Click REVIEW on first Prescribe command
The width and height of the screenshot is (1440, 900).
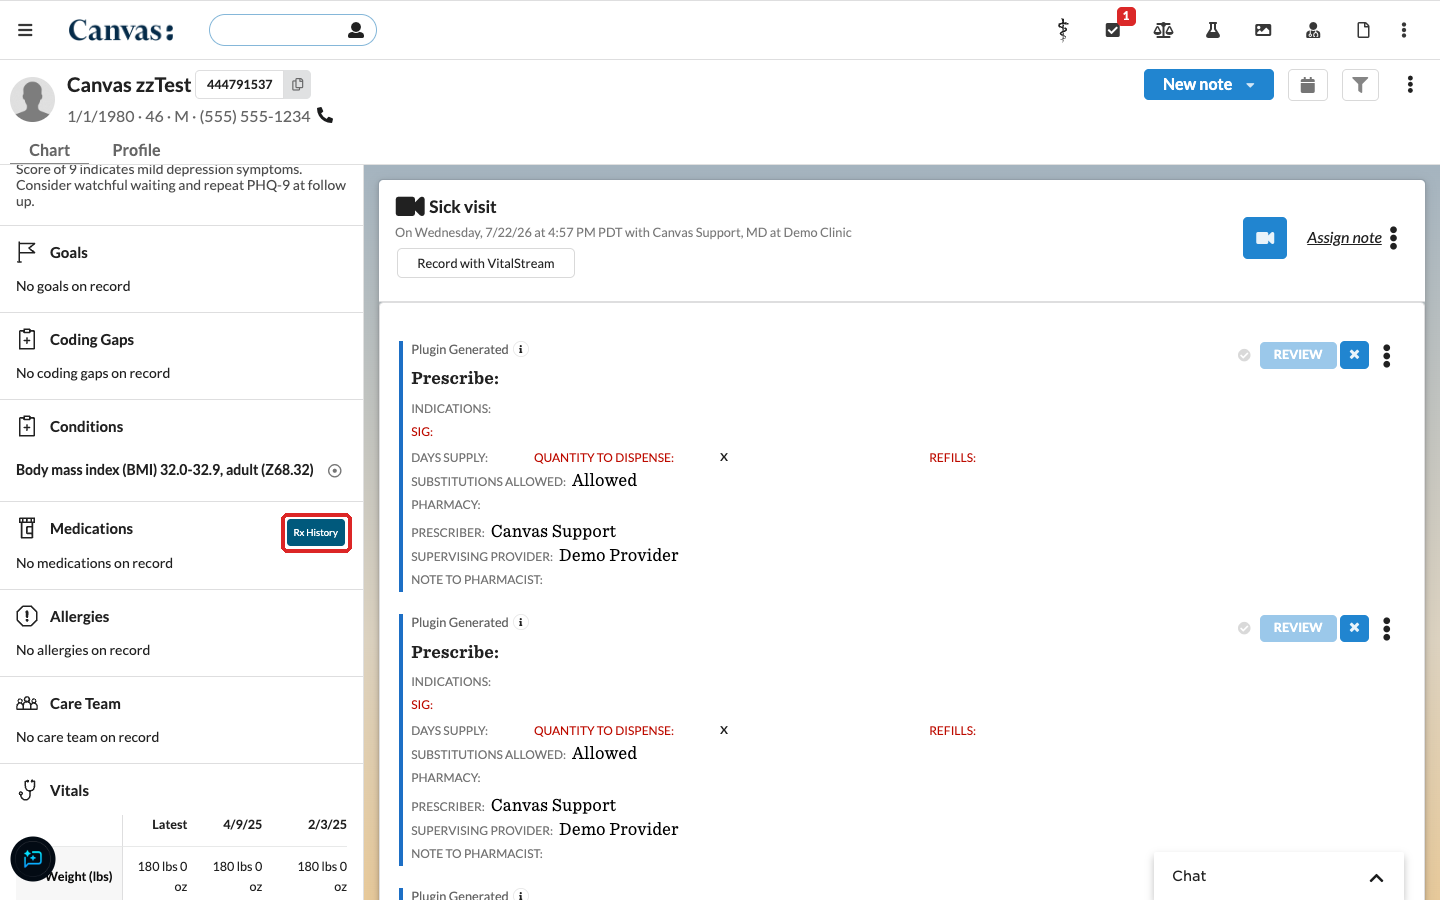pos(1298,355)
